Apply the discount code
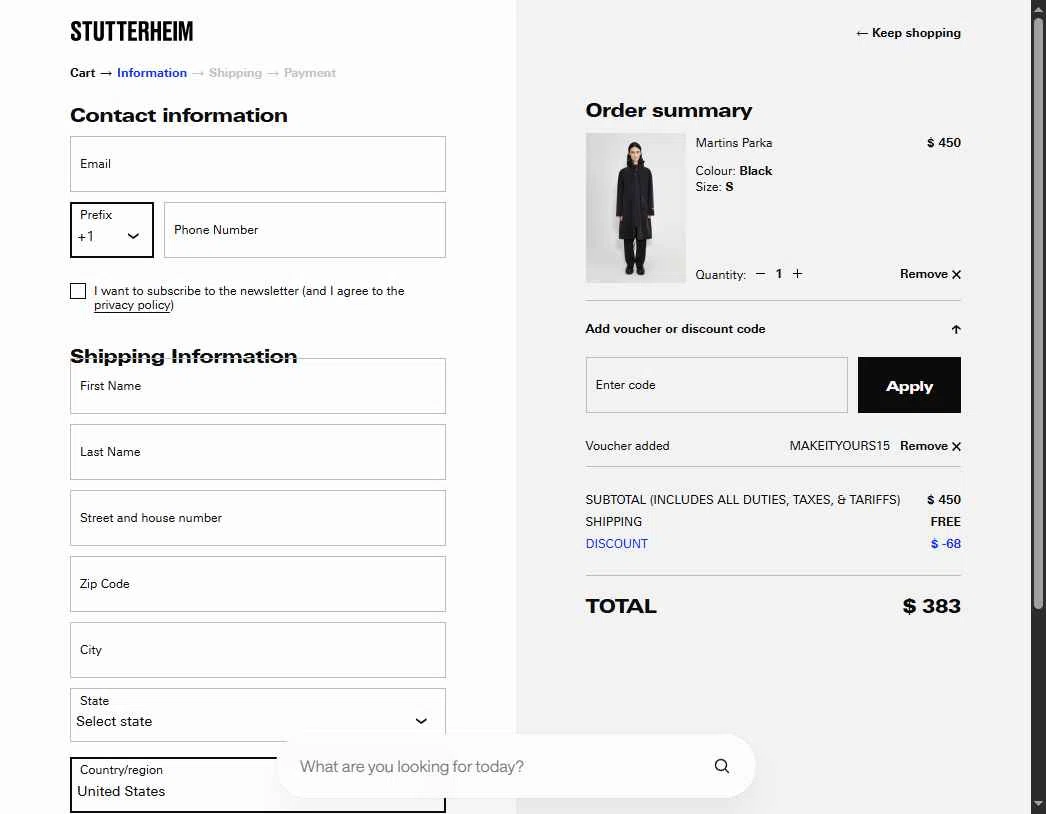Image resolution: width=1046 pixels, height=814 pixels. (909, 385)
